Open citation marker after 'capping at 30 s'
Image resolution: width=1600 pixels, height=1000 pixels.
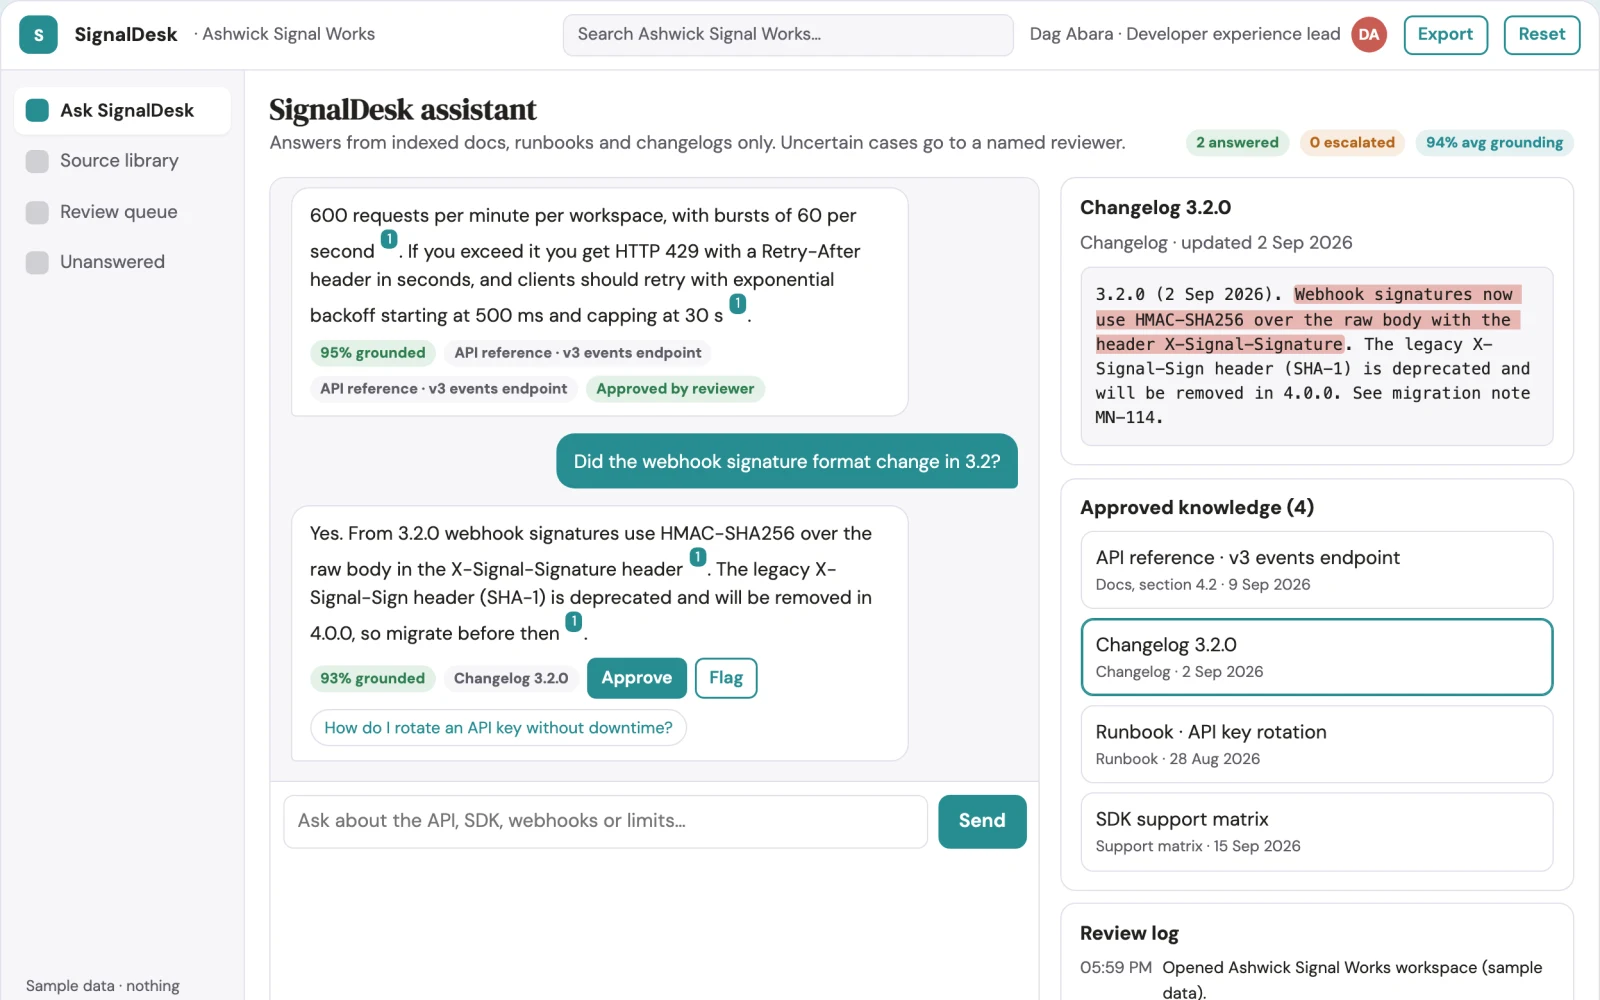738,303
